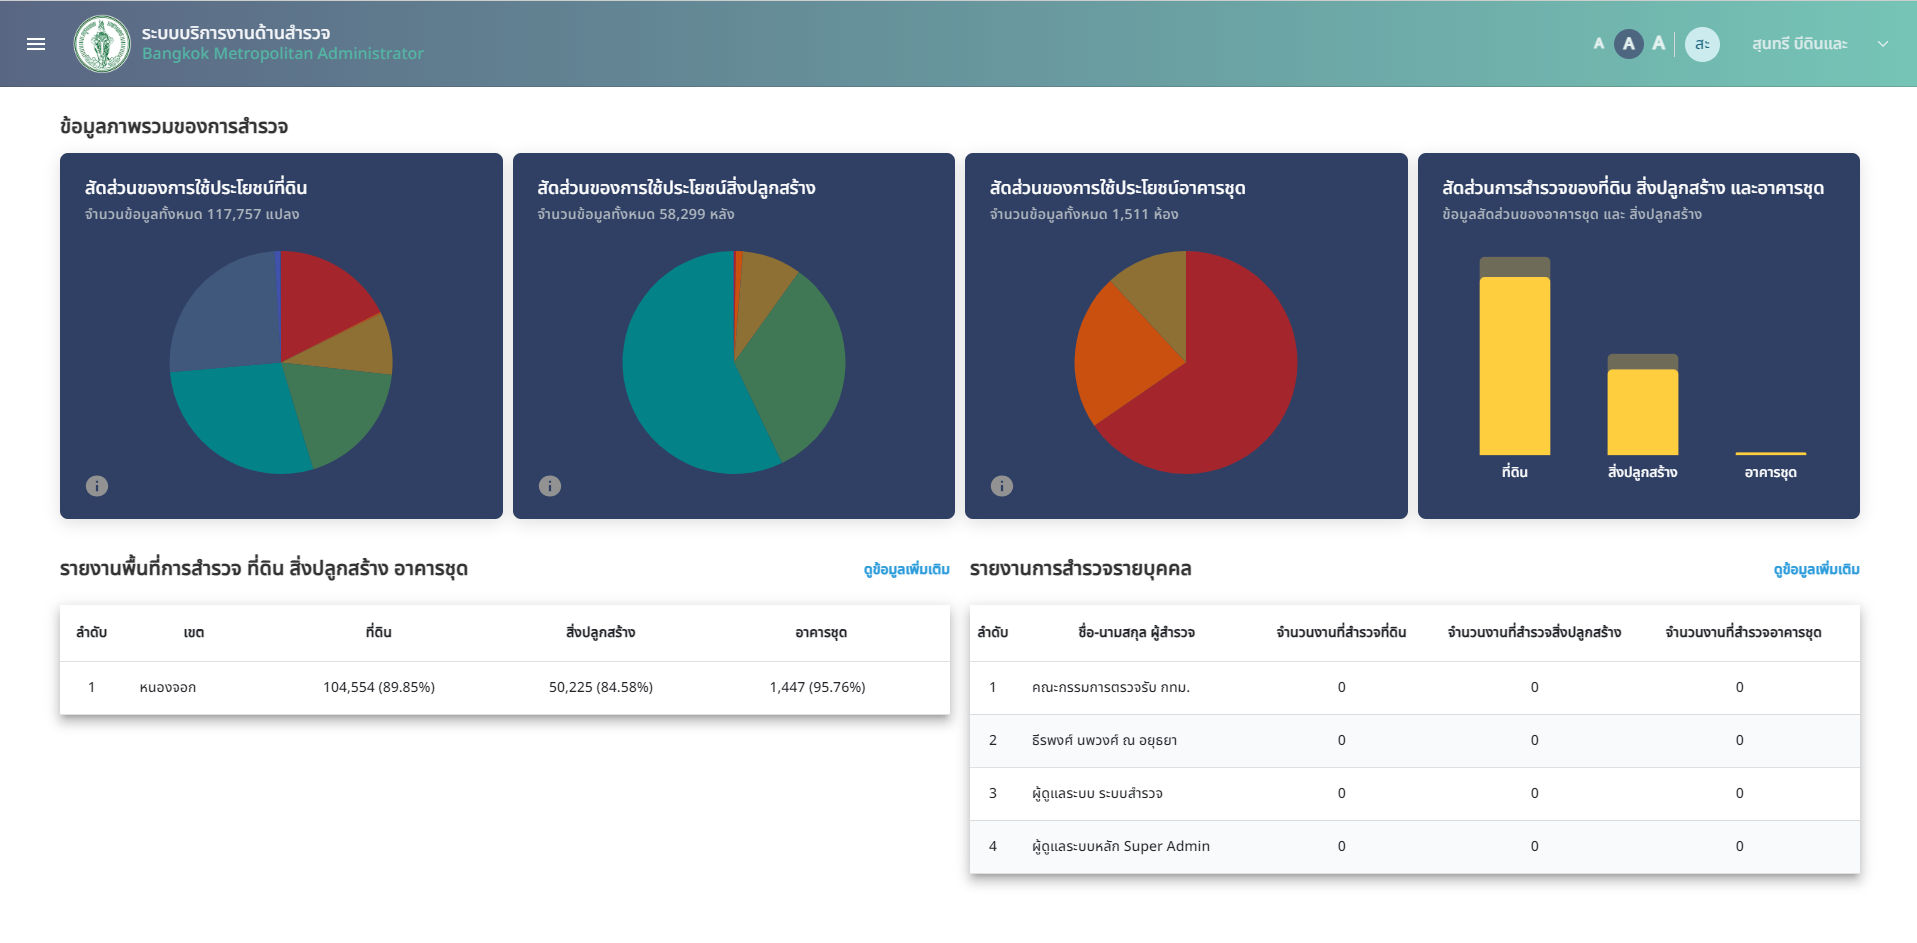Click the Bangkok Metropolitan emblem logo
Viewport: 1917px width, 943px height.
pyautogui.click(x=102, y=44)
